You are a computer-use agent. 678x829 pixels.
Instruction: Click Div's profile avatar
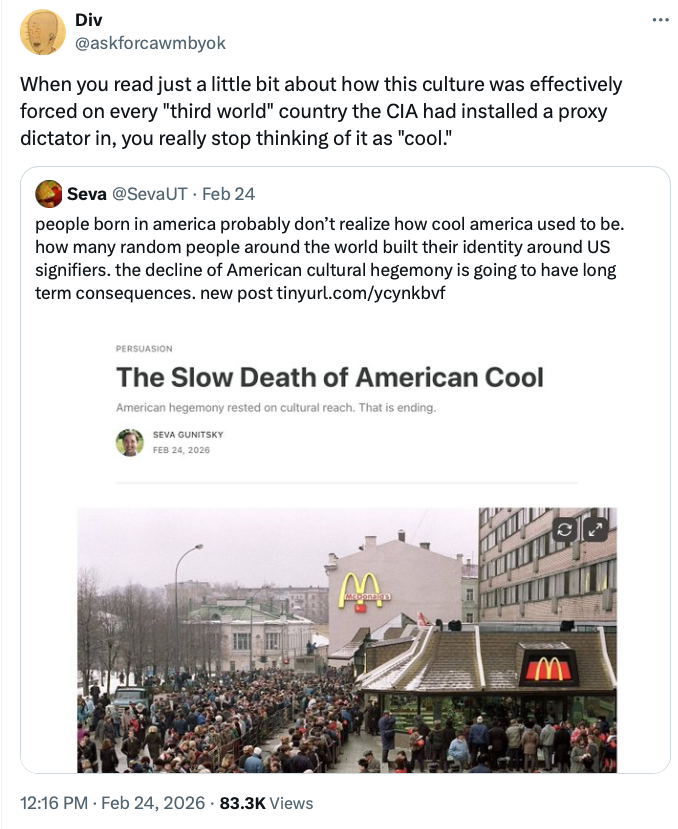[x=44, y=32]
